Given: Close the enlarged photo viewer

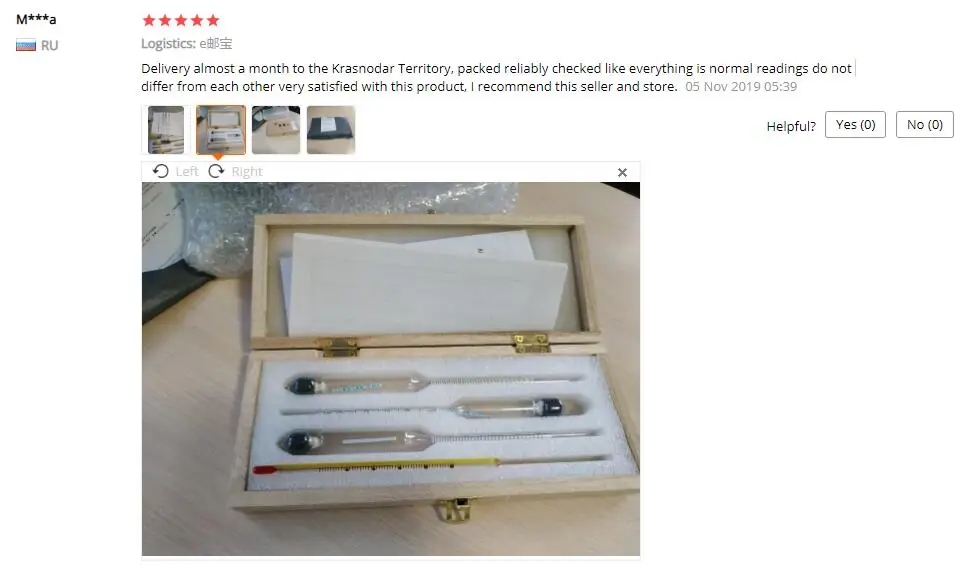Looking at the screenshot, I should (x=622, y=172).
